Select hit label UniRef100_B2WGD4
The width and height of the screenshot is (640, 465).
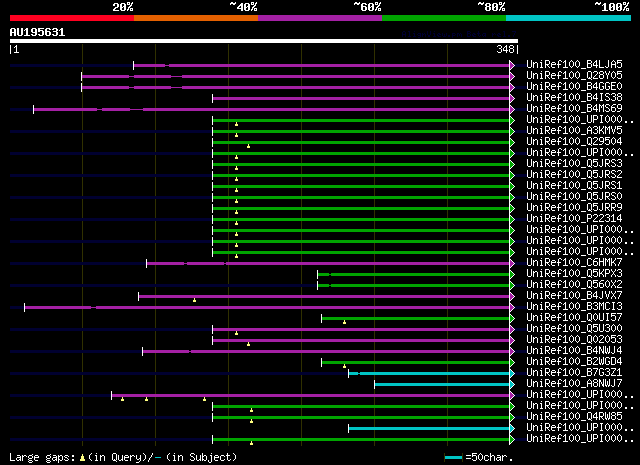point(574,362)
